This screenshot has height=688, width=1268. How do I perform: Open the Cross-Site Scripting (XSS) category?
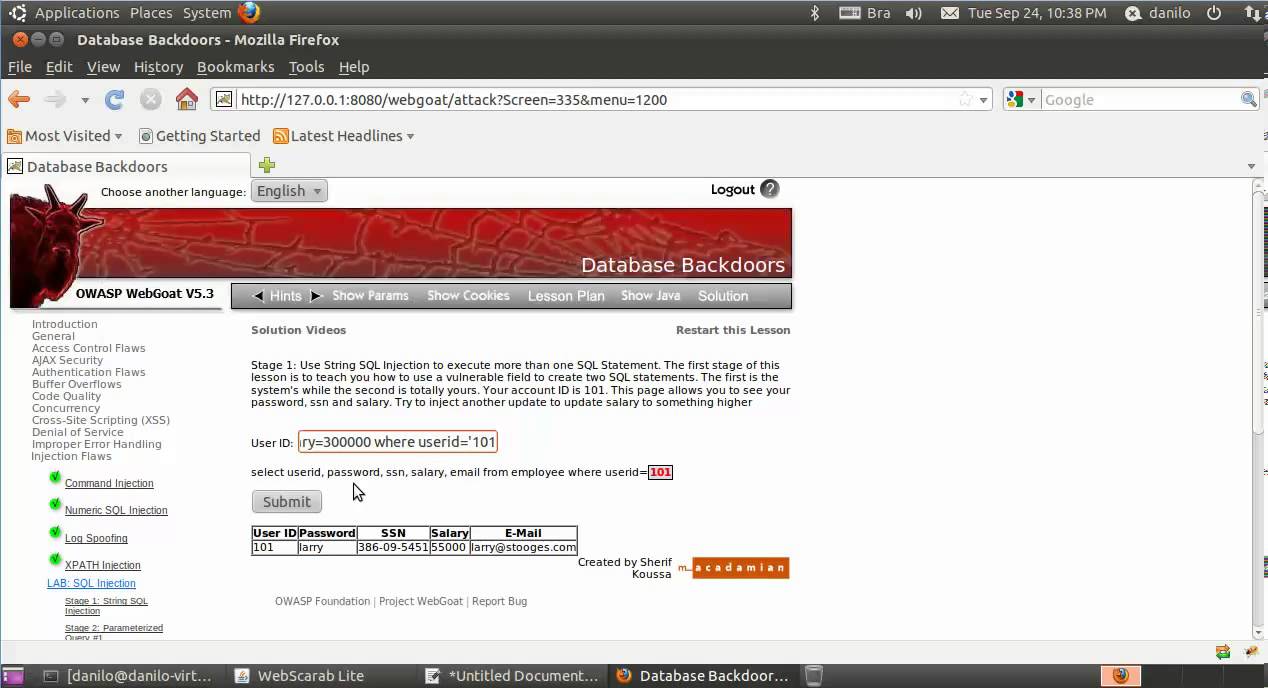pyautogui.click(x=101, y=420)
